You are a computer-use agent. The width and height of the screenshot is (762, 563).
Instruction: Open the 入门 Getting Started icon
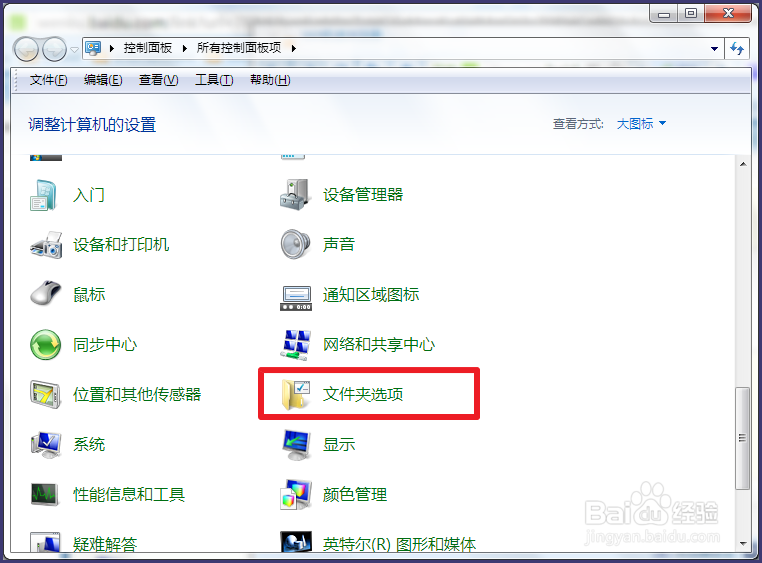(x=45, y=195)
